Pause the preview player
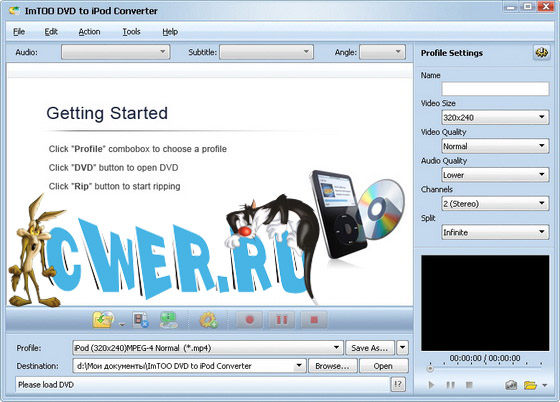The image size is (560, 402). tap(451, 385)
